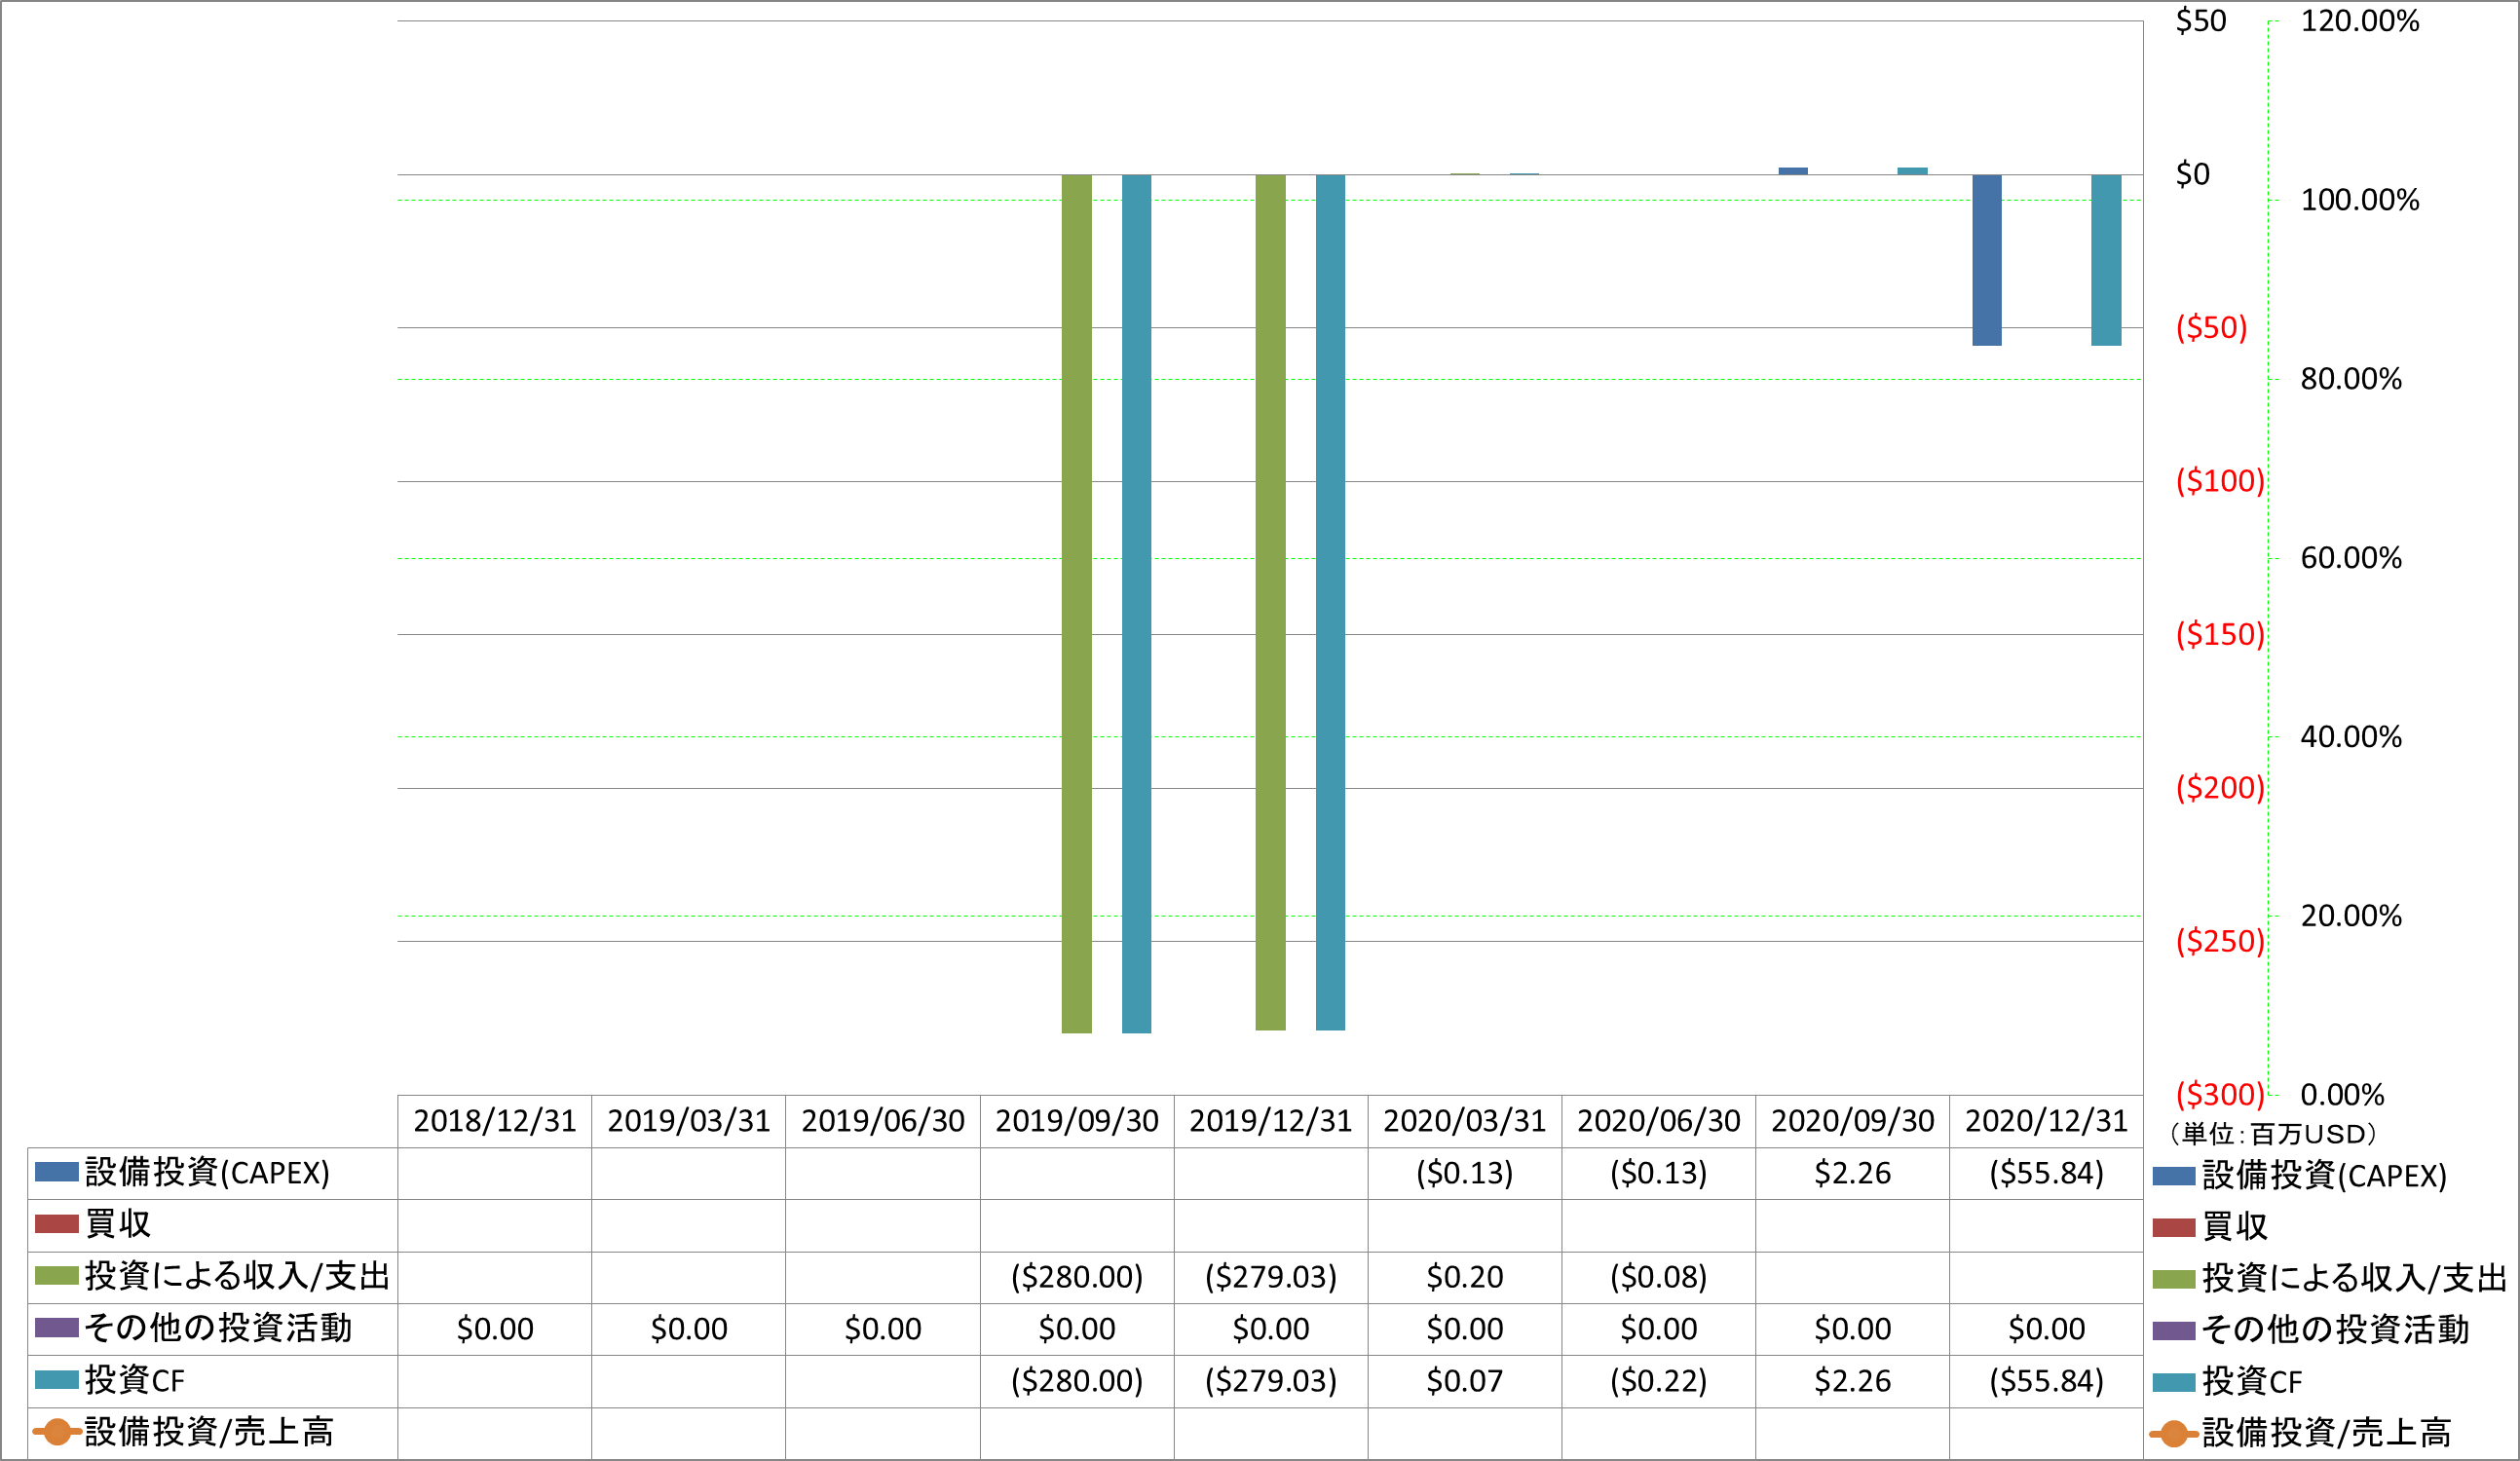
Task: Click the red ($300) axis label
Action: (2220, 1095)
